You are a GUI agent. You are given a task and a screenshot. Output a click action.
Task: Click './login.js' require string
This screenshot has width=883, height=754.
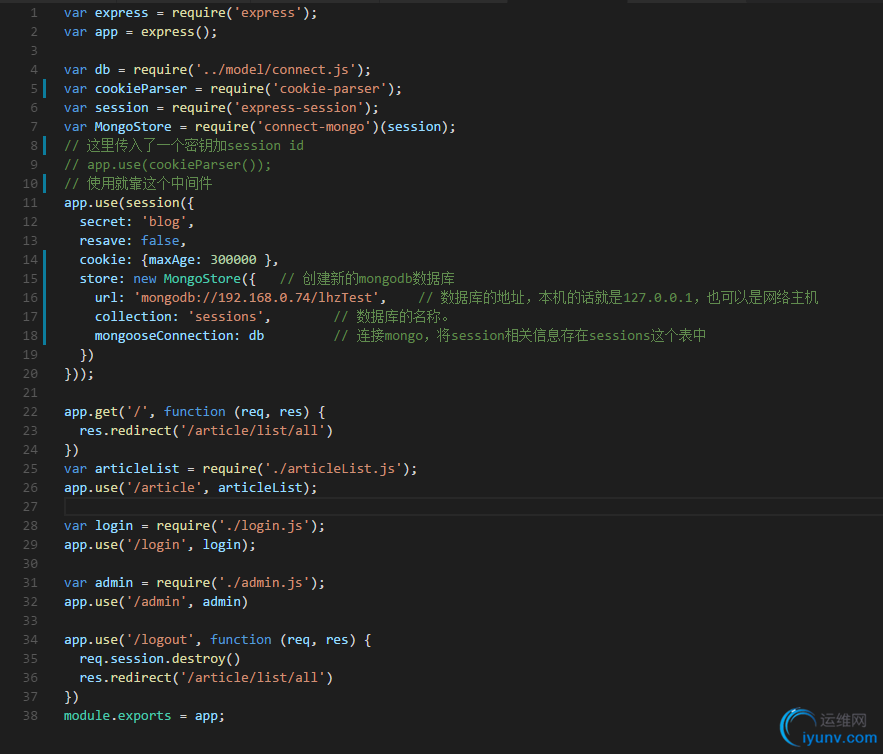click(x=264, y=526)
